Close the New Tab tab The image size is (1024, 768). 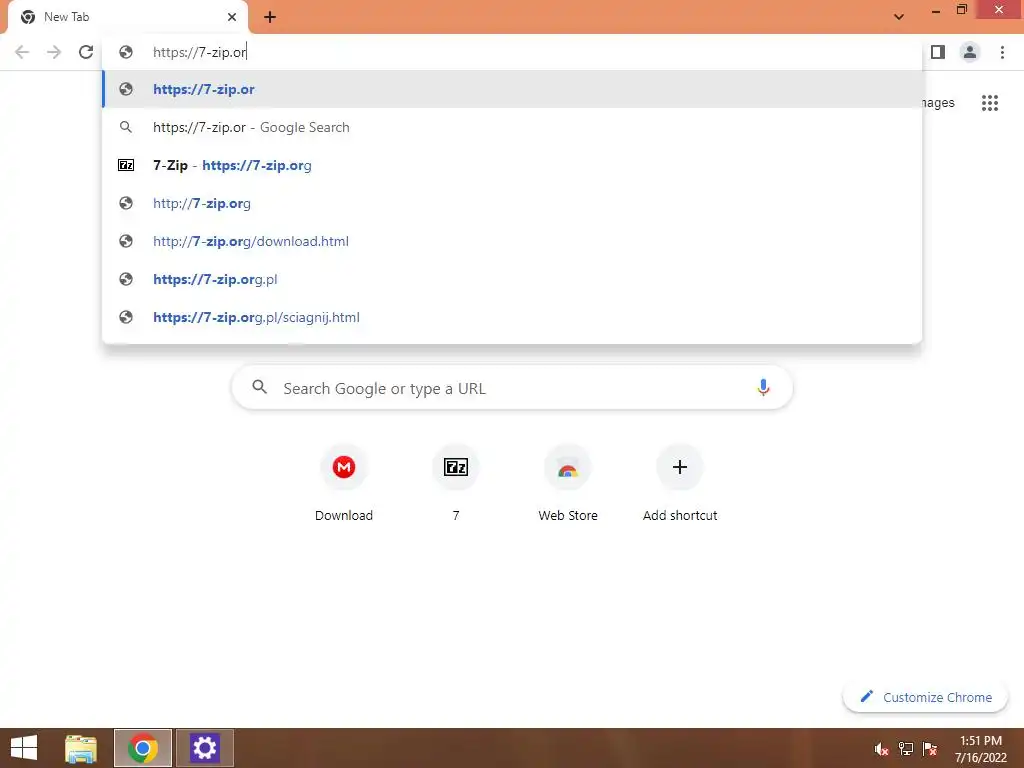[232, 17]
